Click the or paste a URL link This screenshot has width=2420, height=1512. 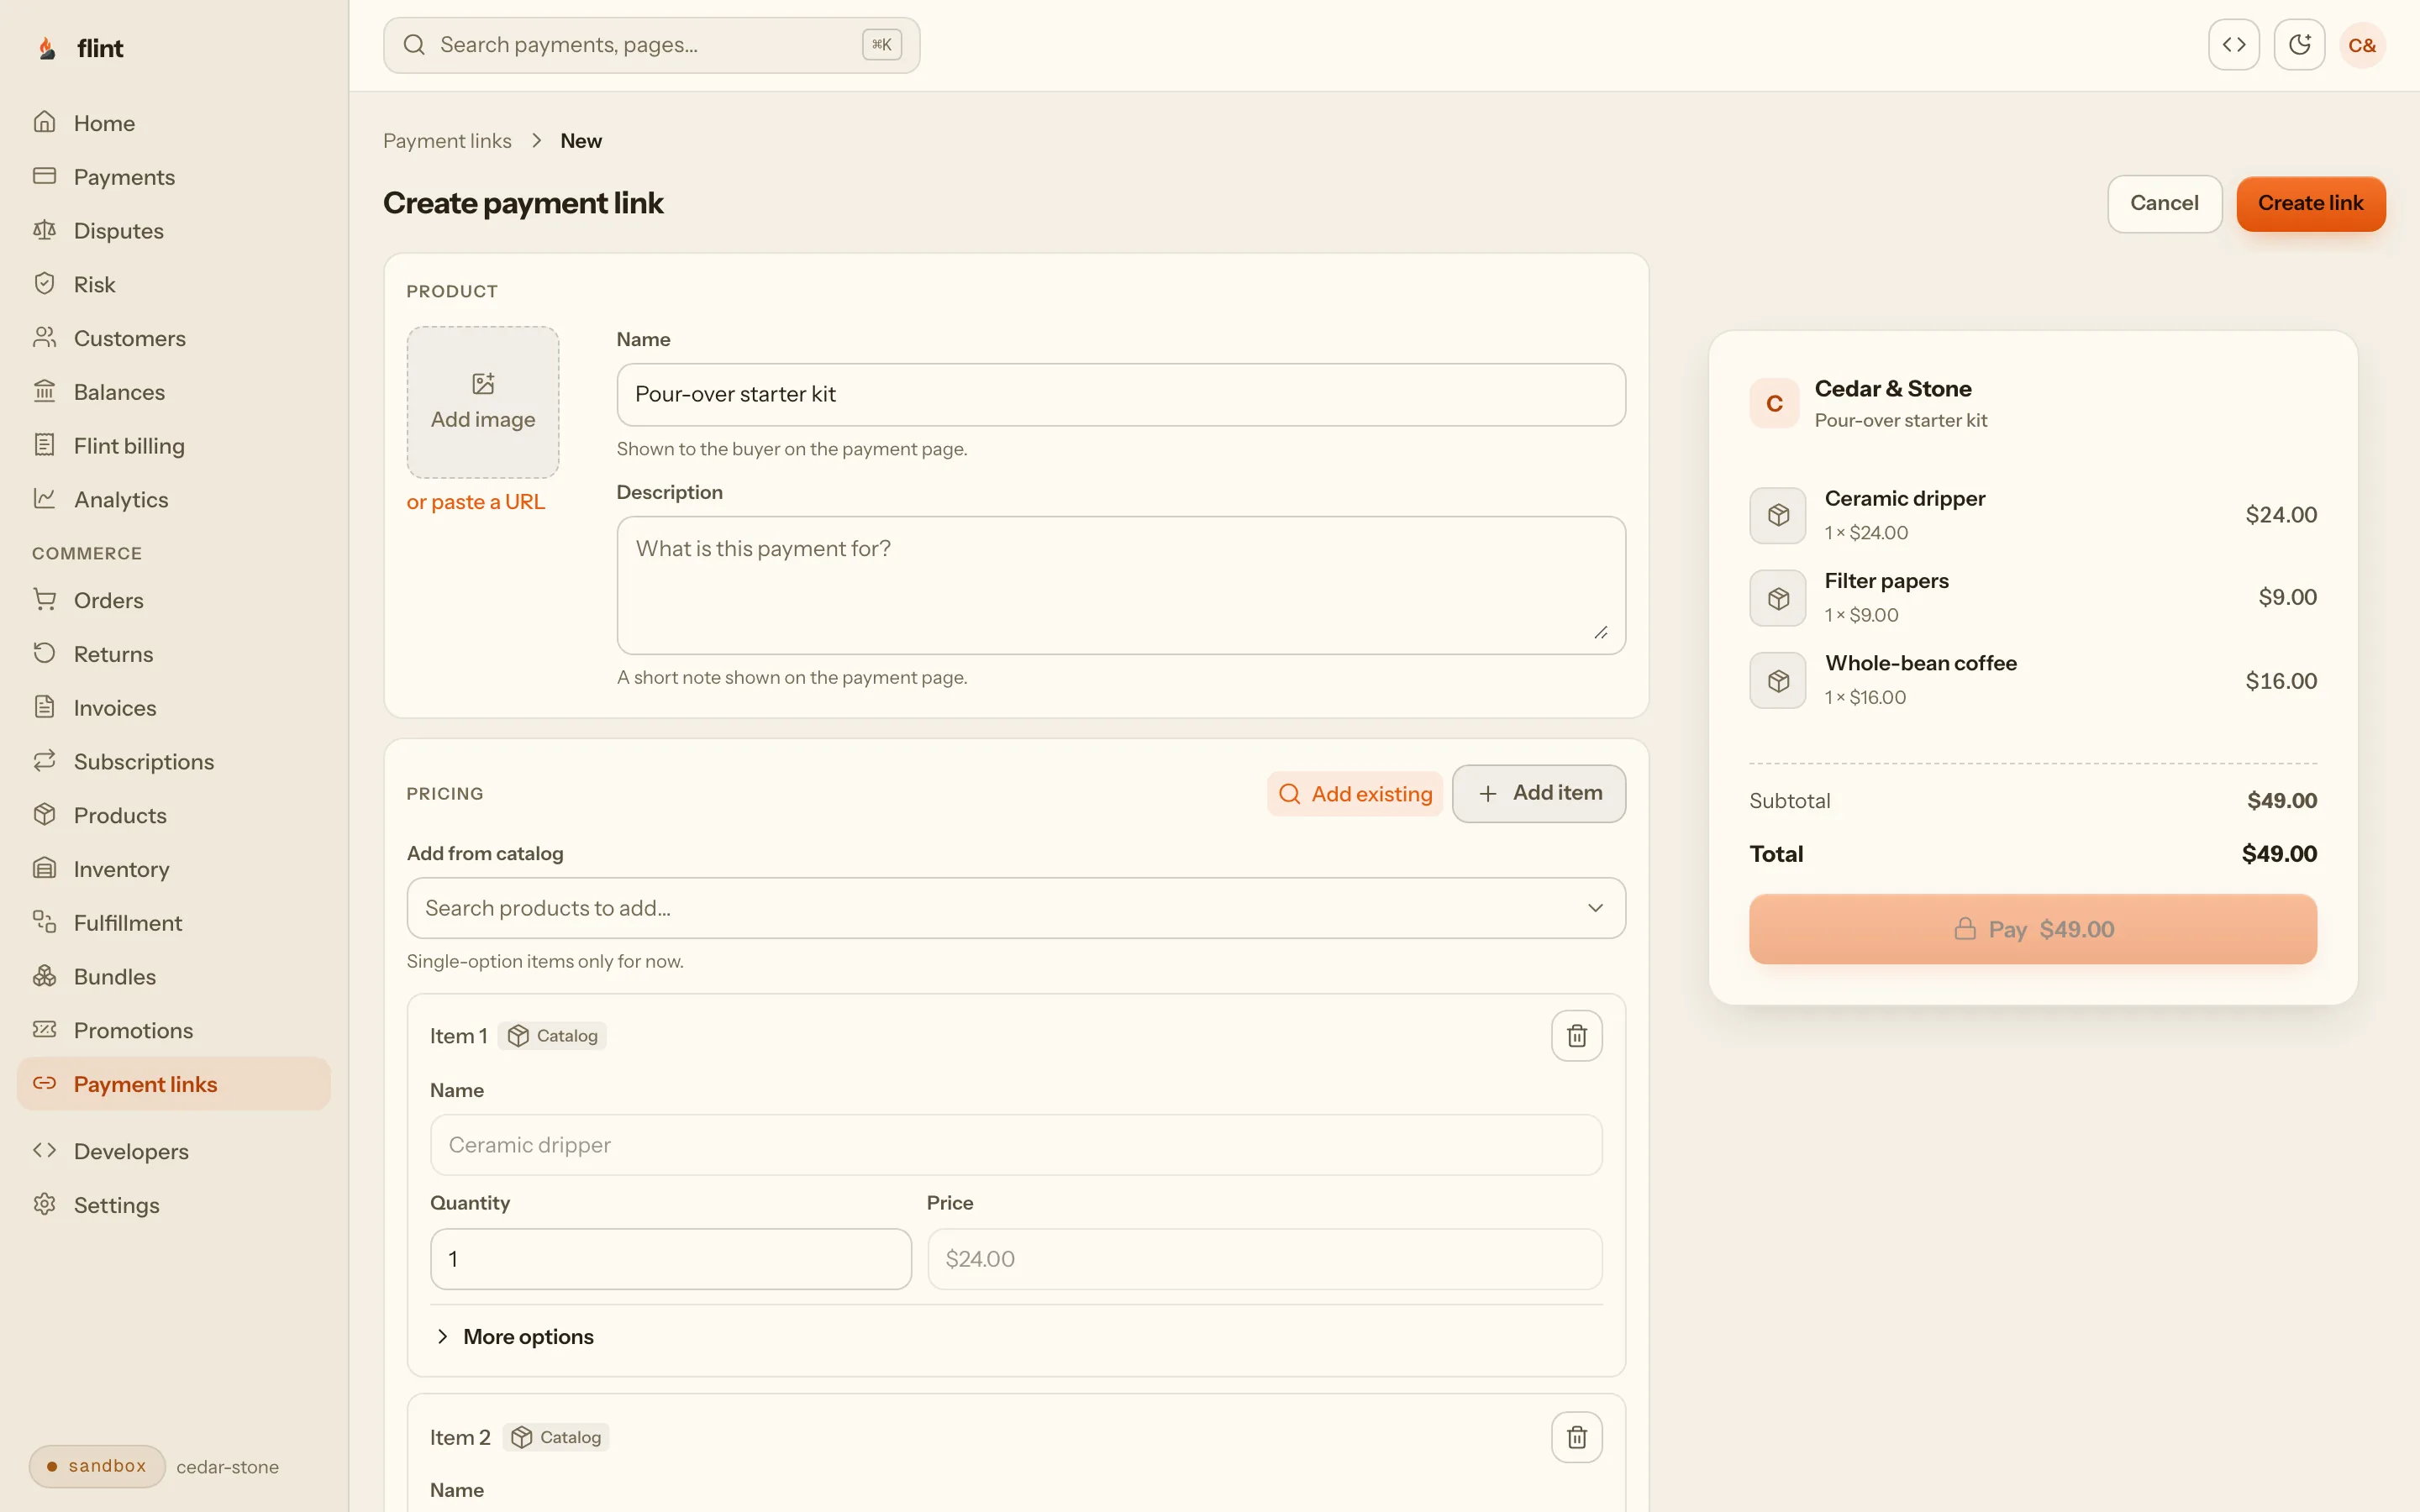[476, 502]
